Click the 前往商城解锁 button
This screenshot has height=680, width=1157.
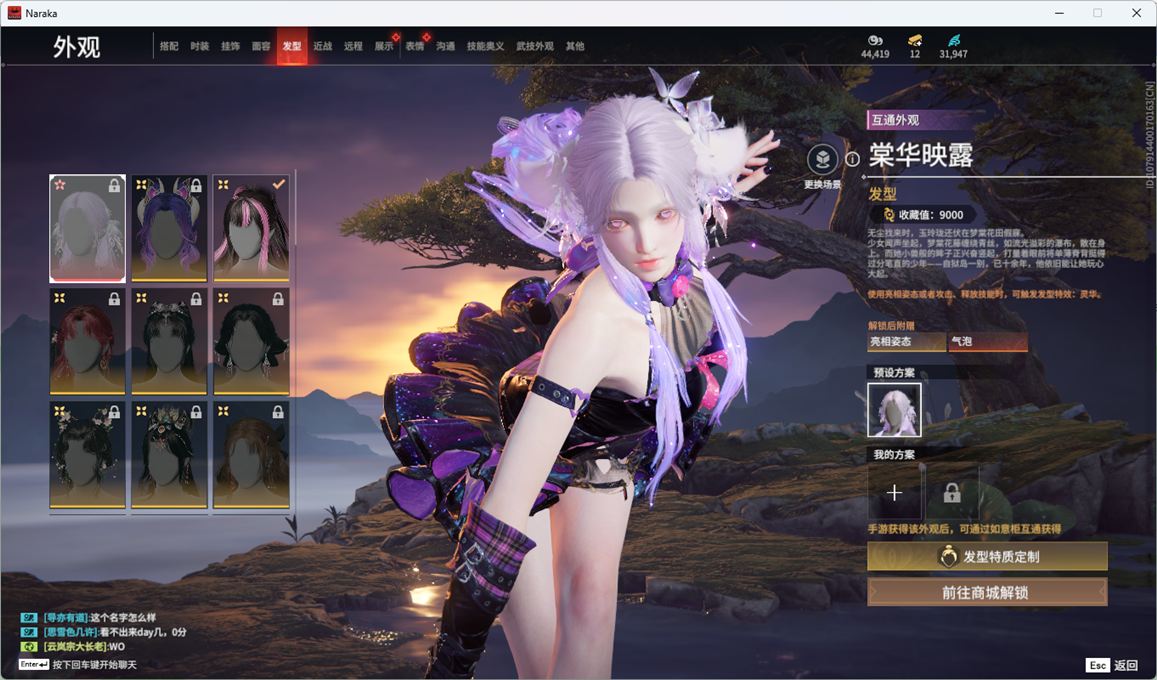pyautogui.click(x=987, y=592)
